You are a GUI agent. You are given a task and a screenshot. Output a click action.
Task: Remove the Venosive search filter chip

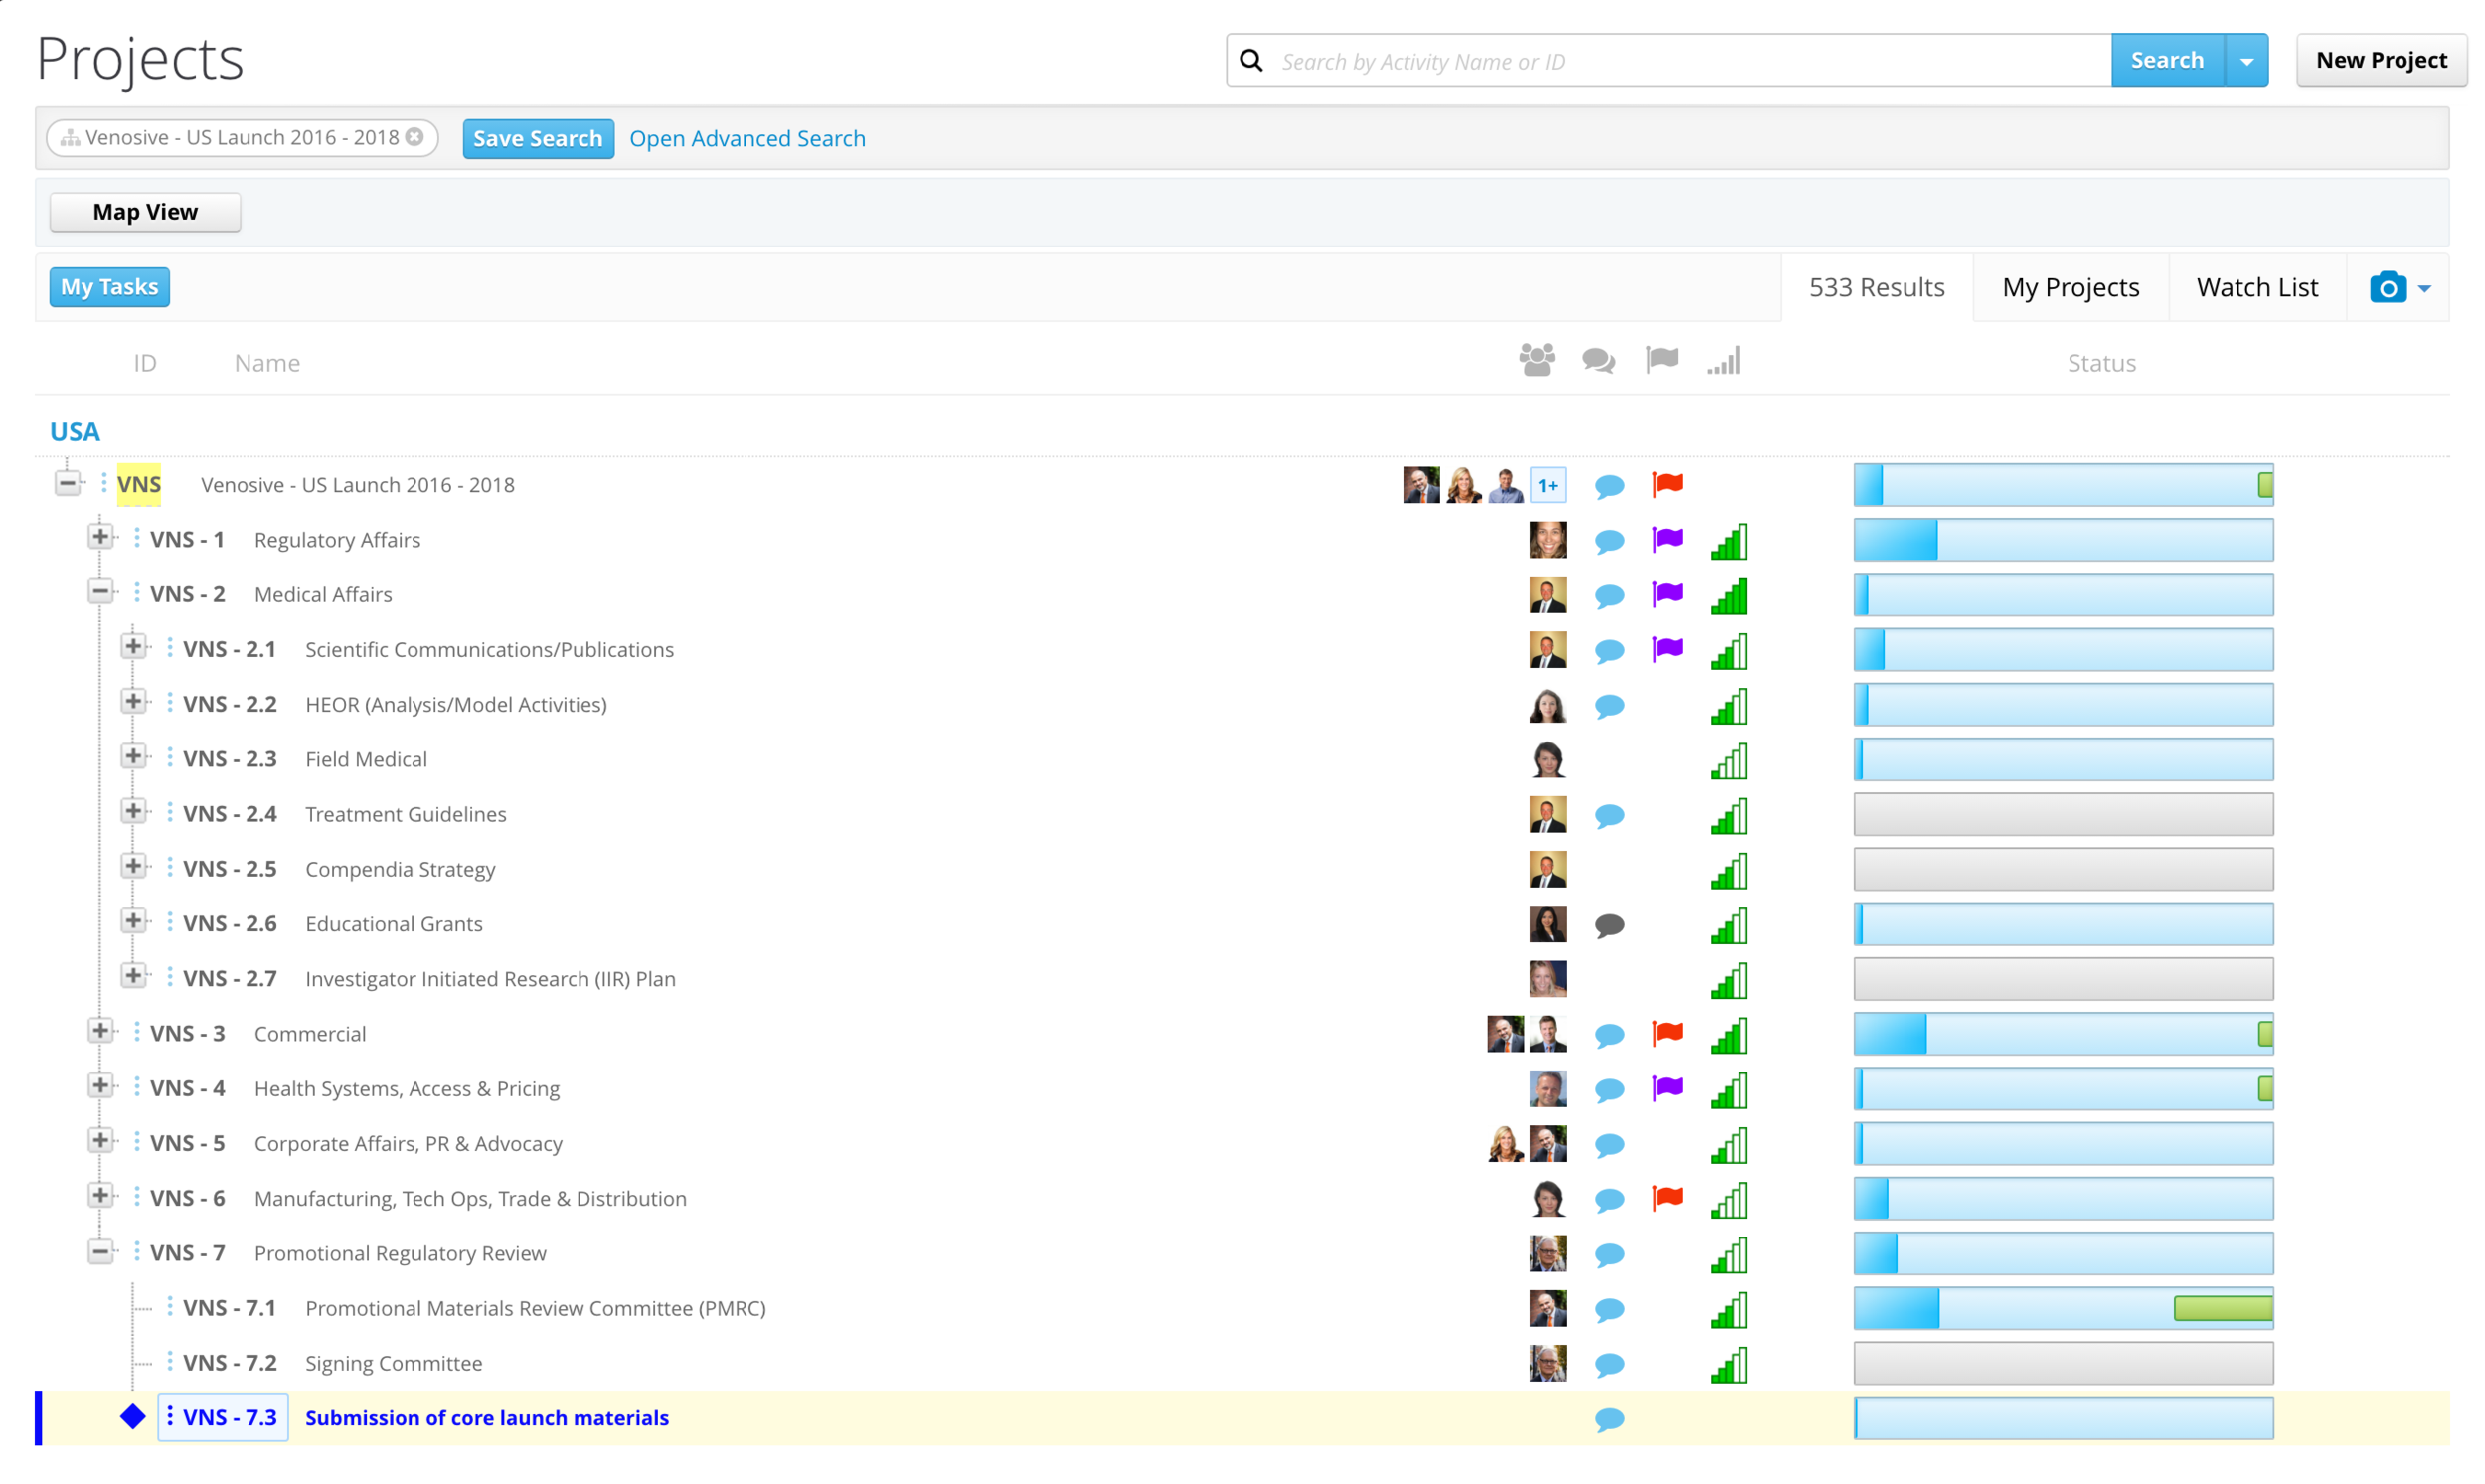click(x=414, y=137)
